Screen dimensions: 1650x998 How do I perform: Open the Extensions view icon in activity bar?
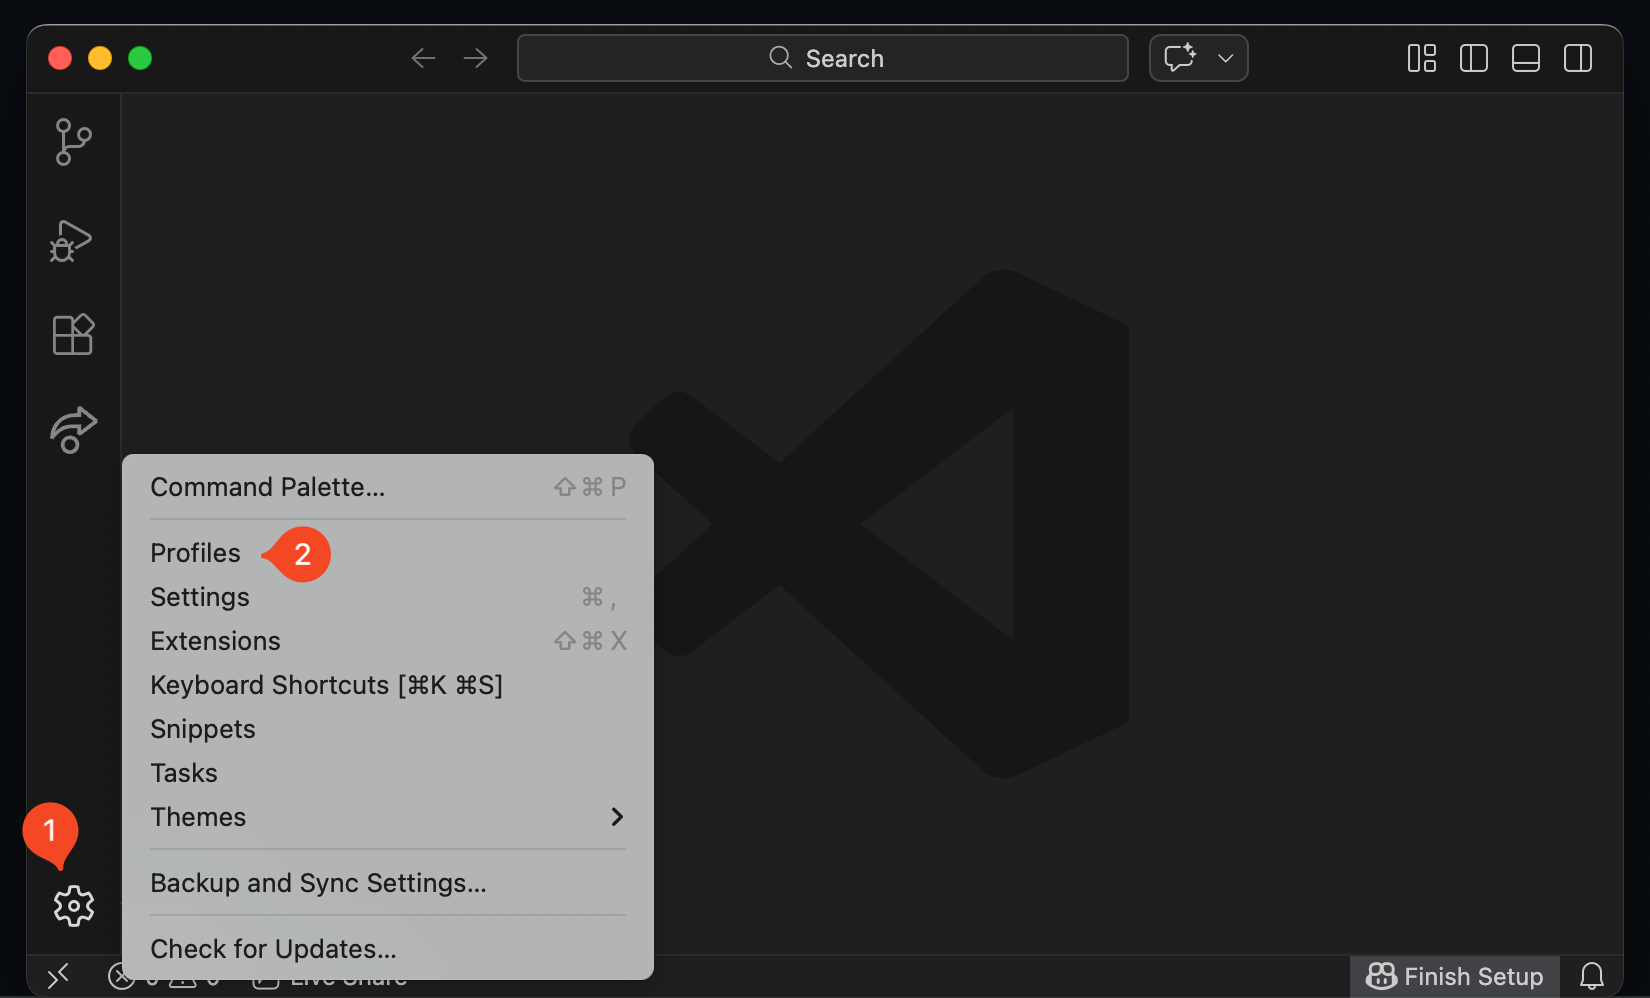(73, 334)
